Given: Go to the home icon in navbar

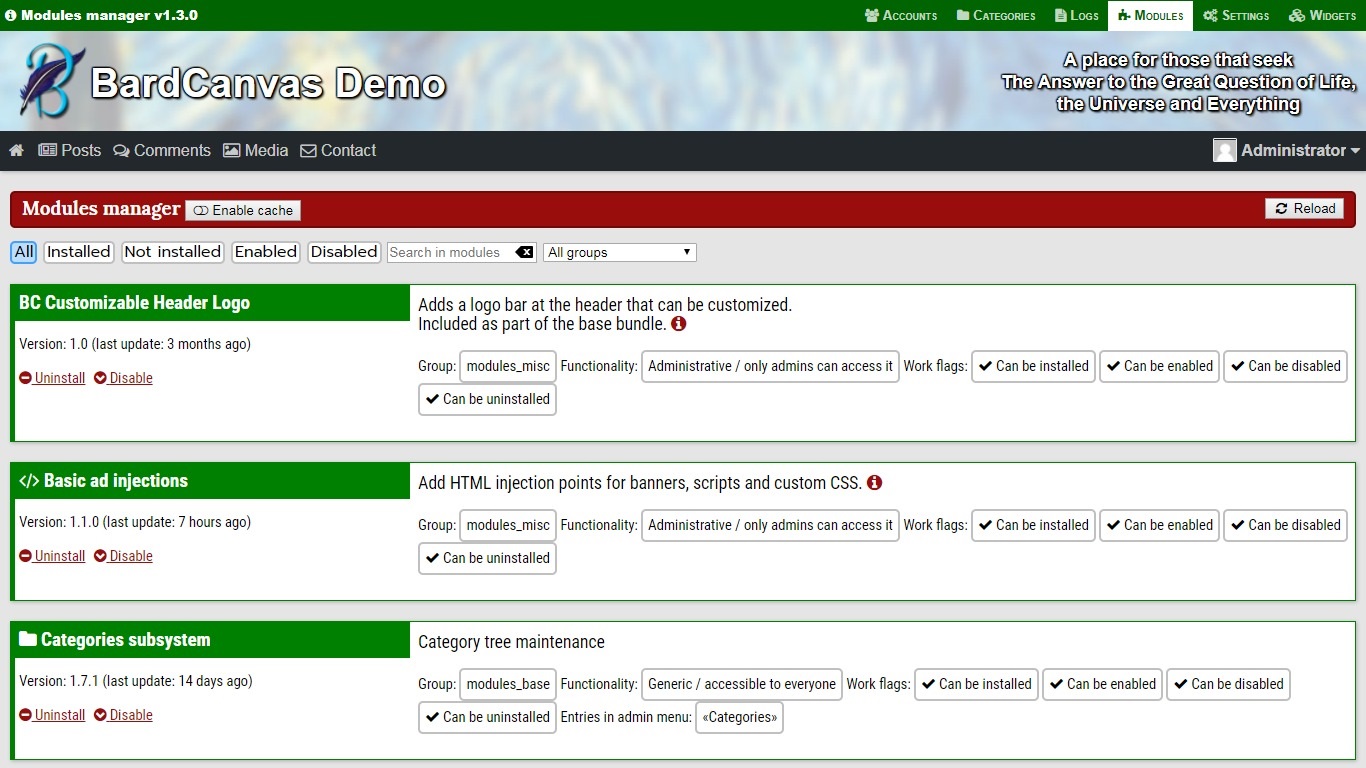Looking at the screenshot, I should [16, 151].
